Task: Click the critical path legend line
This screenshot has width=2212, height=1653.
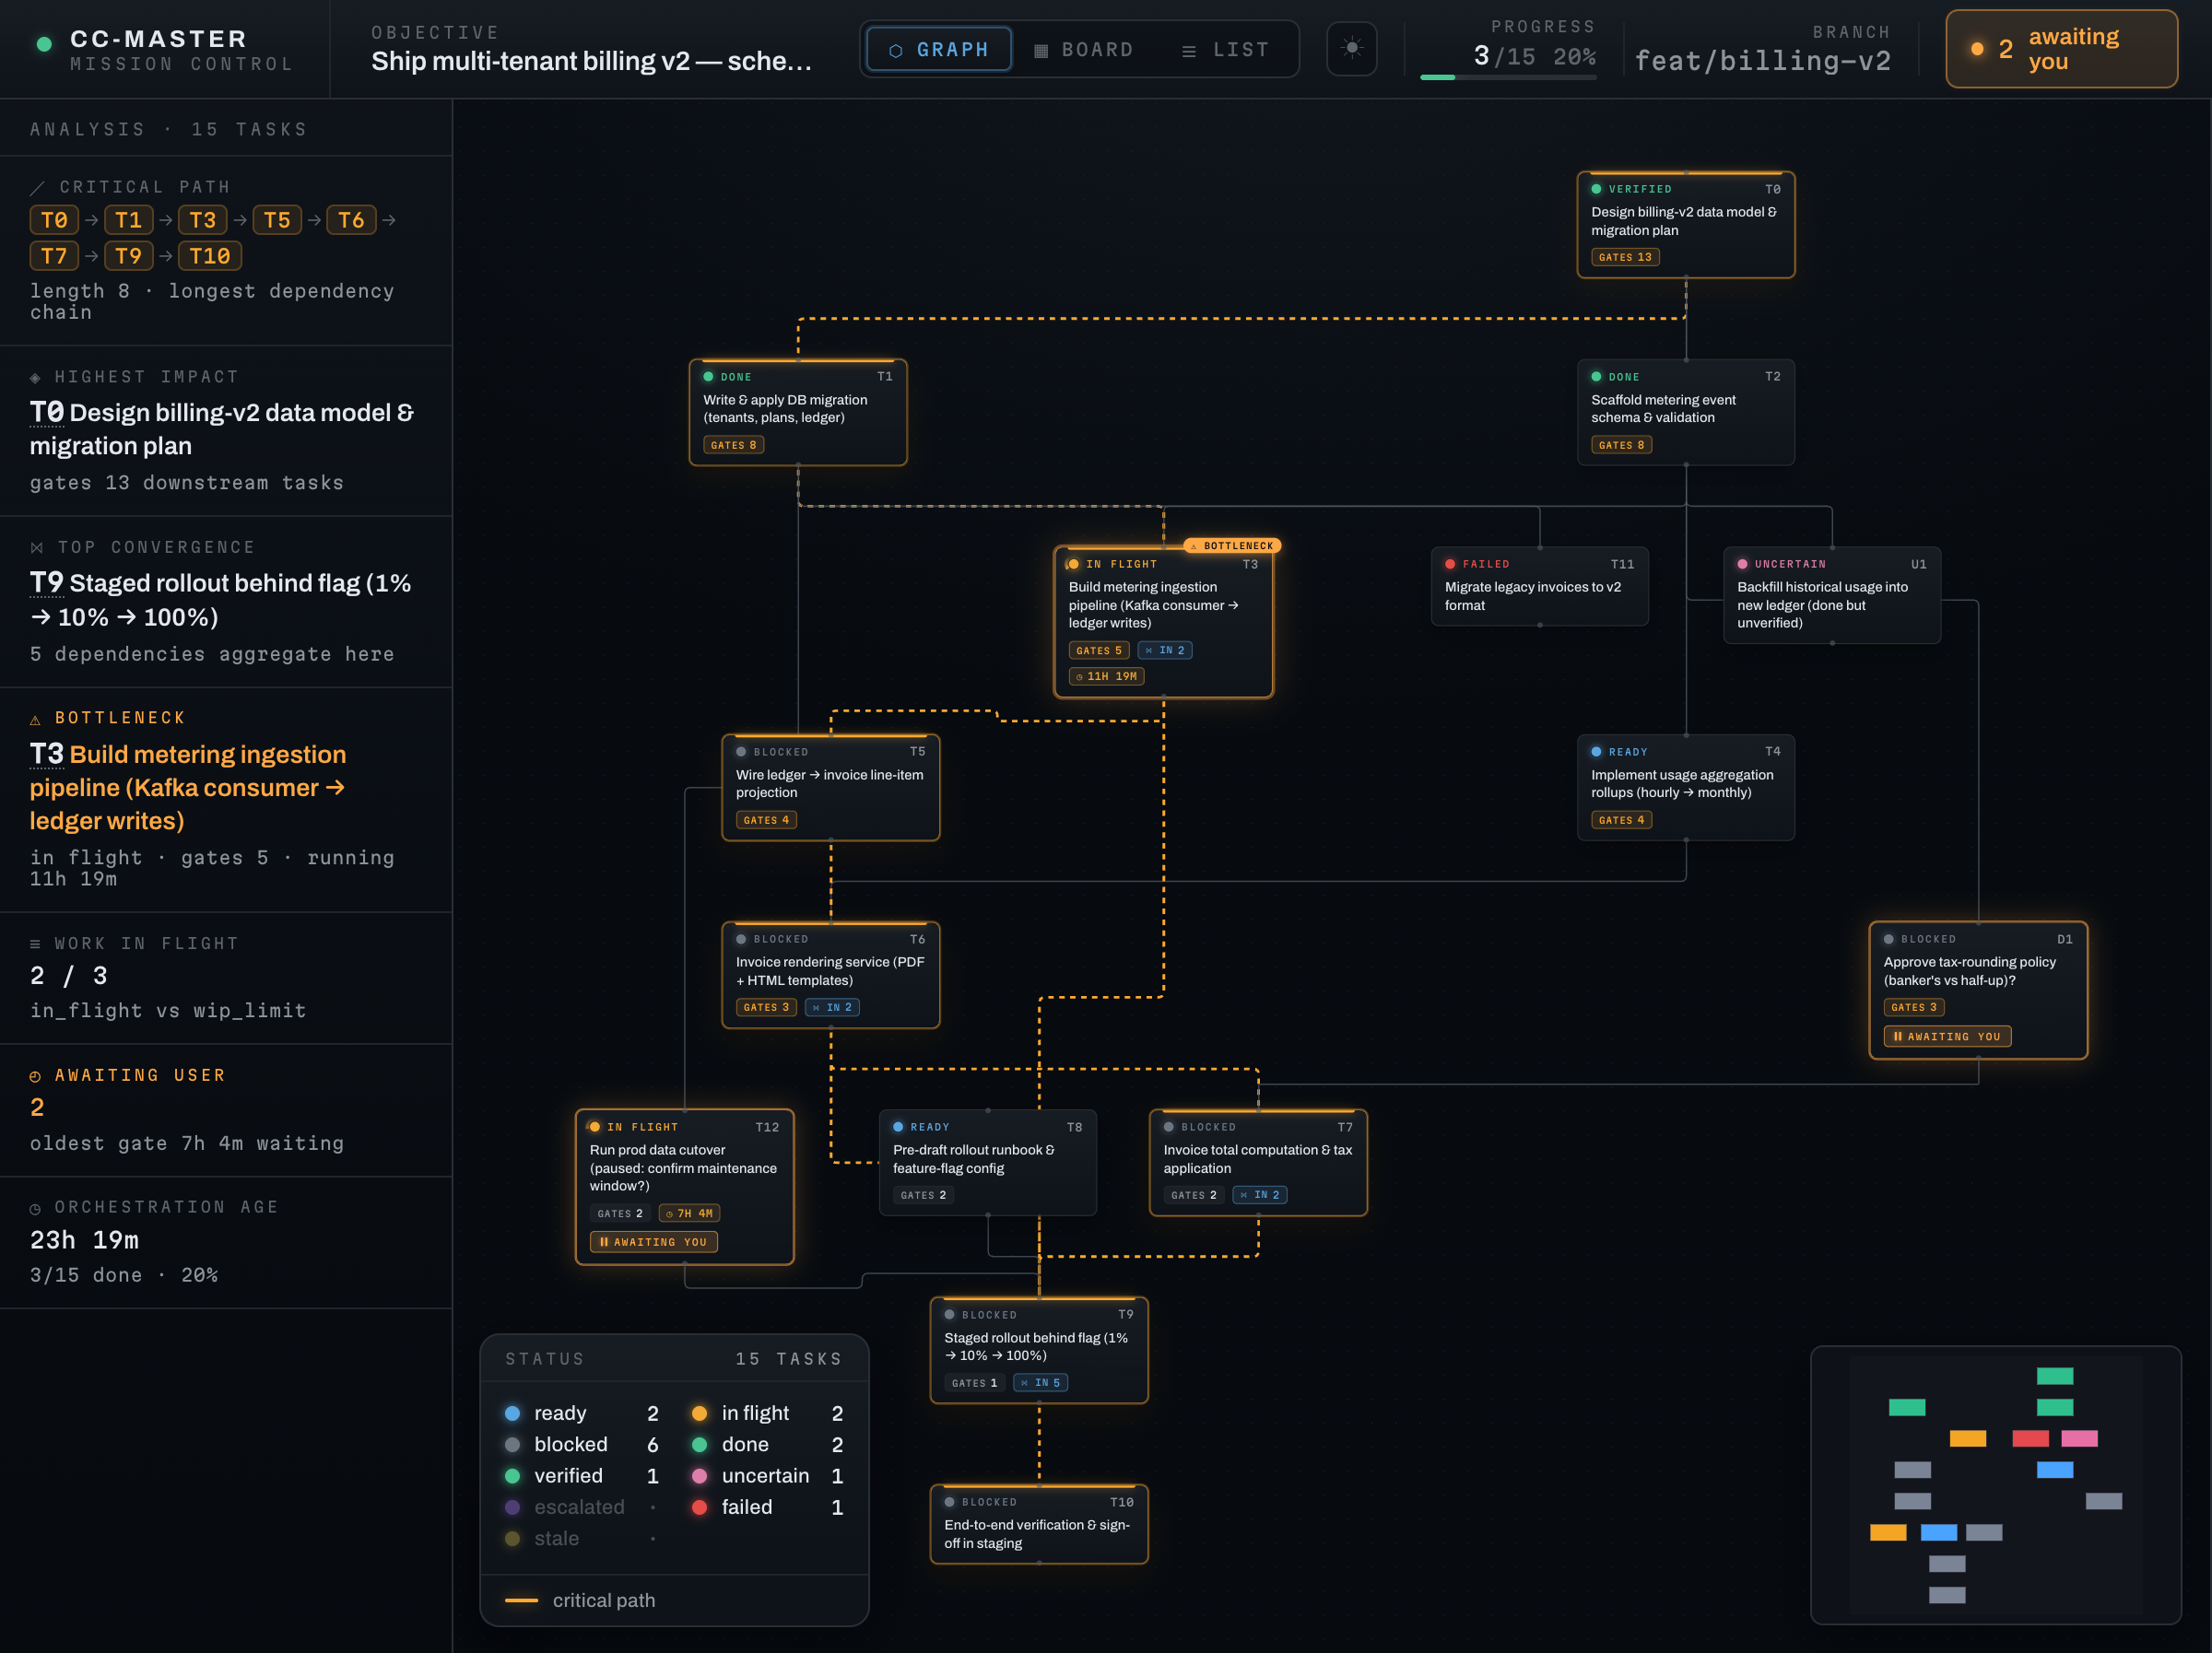Action: pyautogui.click(x=521, y=1601)
